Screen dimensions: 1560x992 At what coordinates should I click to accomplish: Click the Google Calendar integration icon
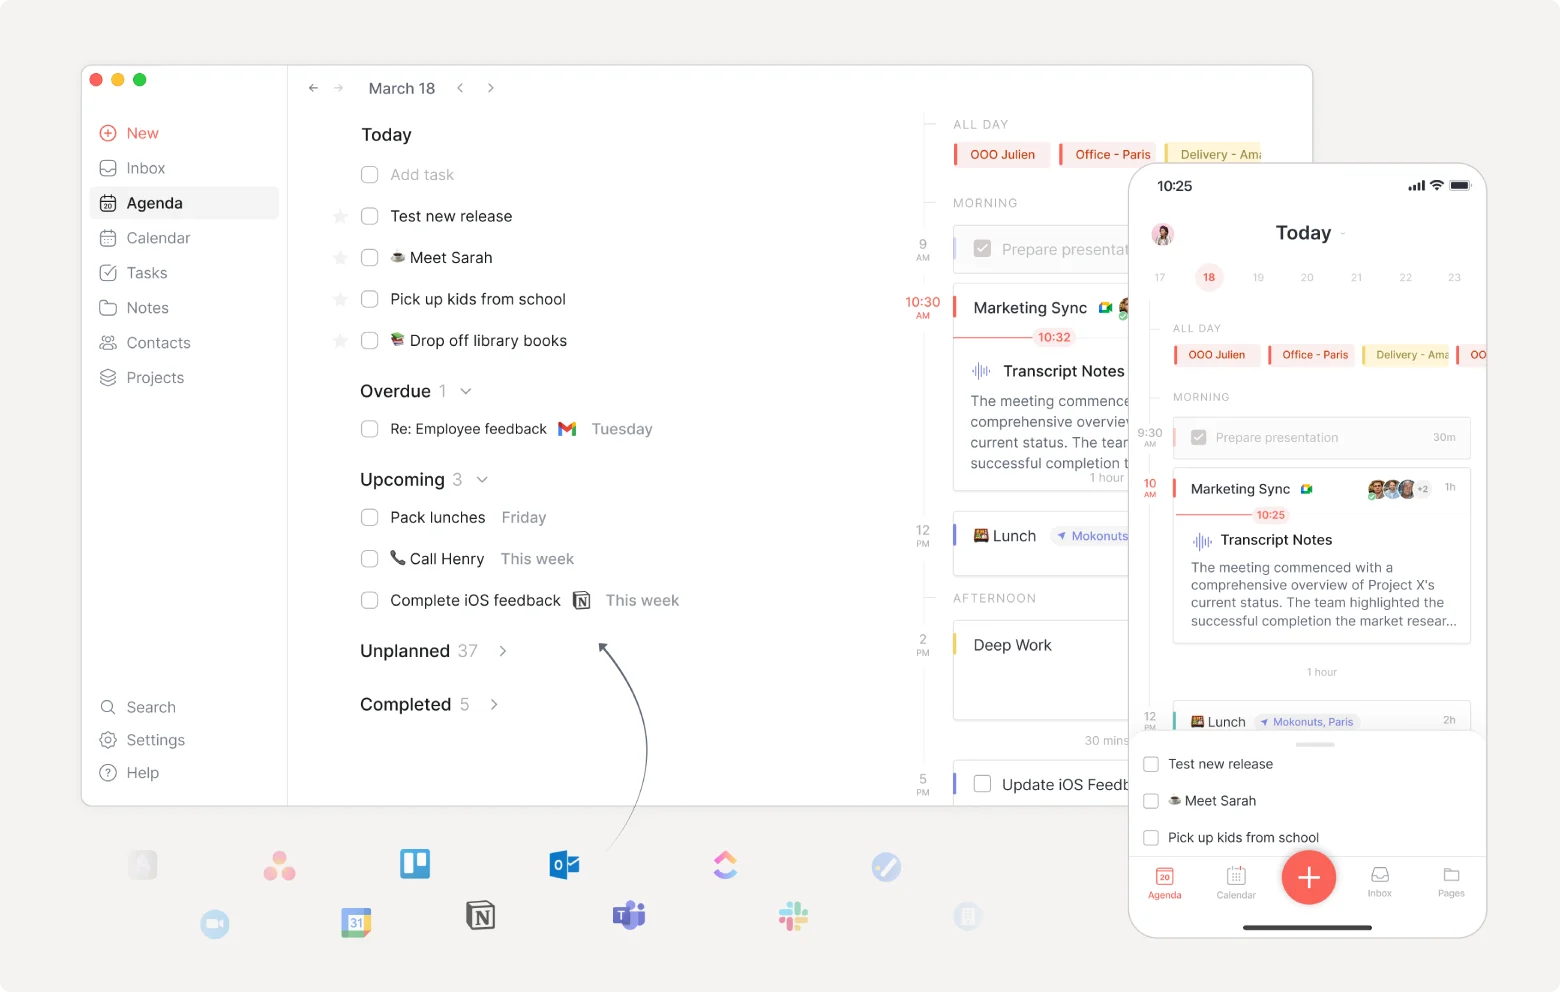tap(356, 922)
